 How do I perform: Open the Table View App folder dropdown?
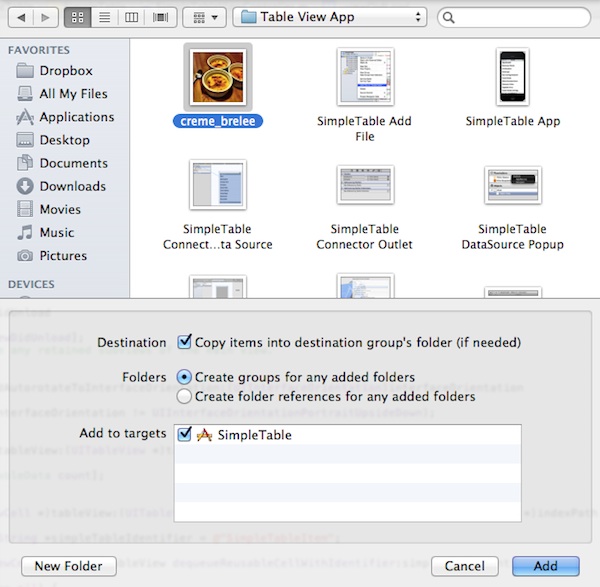tap(329, 18)
